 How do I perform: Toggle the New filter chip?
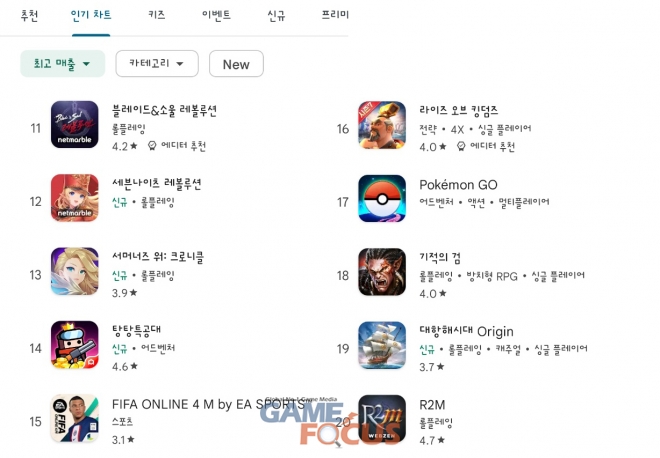236,64
